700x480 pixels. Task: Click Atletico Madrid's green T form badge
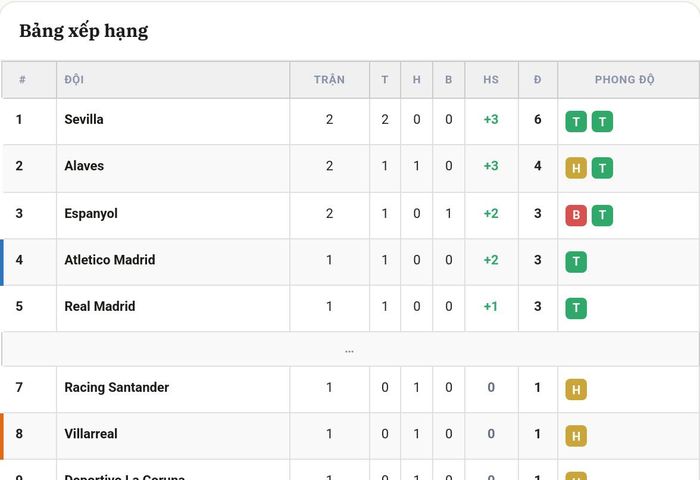[x=576, y=262]
